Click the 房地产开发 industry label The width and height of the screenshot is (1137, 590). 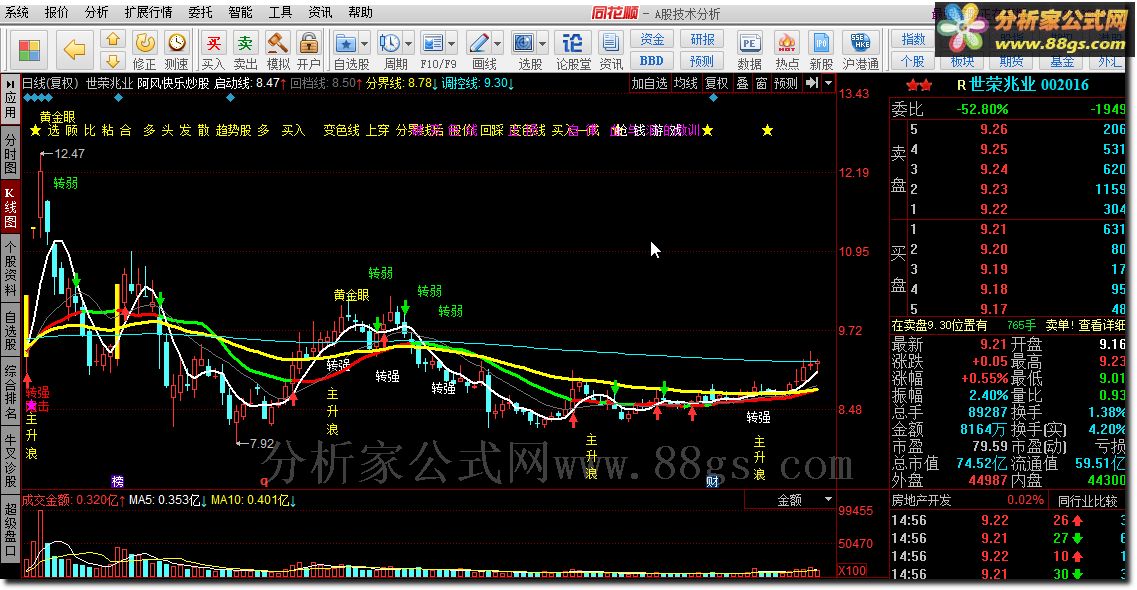click(x=920, y=500)
